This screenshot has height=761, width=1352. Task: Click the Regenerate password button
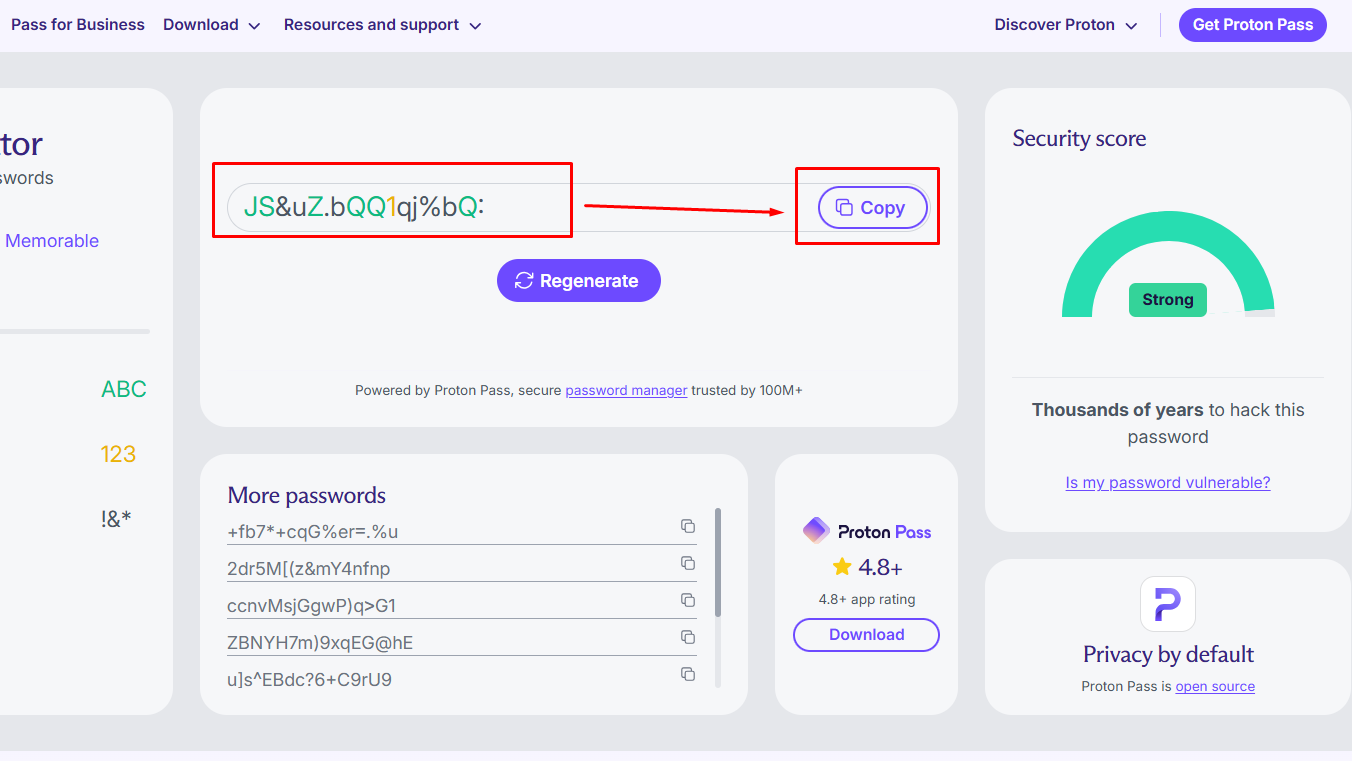[579, 281]
